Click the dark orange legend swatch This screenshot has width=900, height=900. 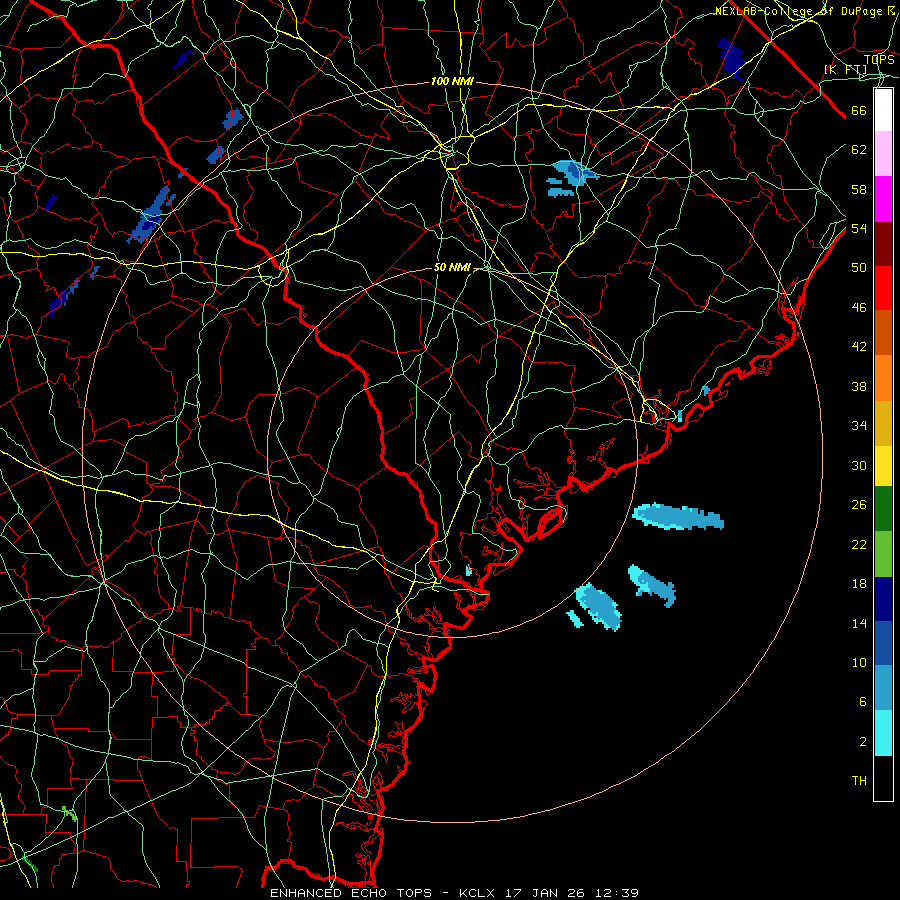[x=883, y=332]
